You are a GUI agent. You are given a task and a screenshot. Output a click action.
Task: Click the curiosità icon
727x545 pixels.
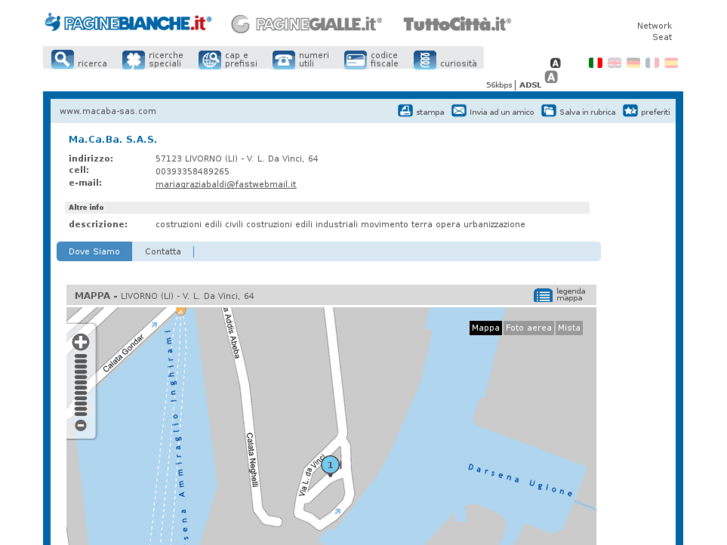[425, 60]
